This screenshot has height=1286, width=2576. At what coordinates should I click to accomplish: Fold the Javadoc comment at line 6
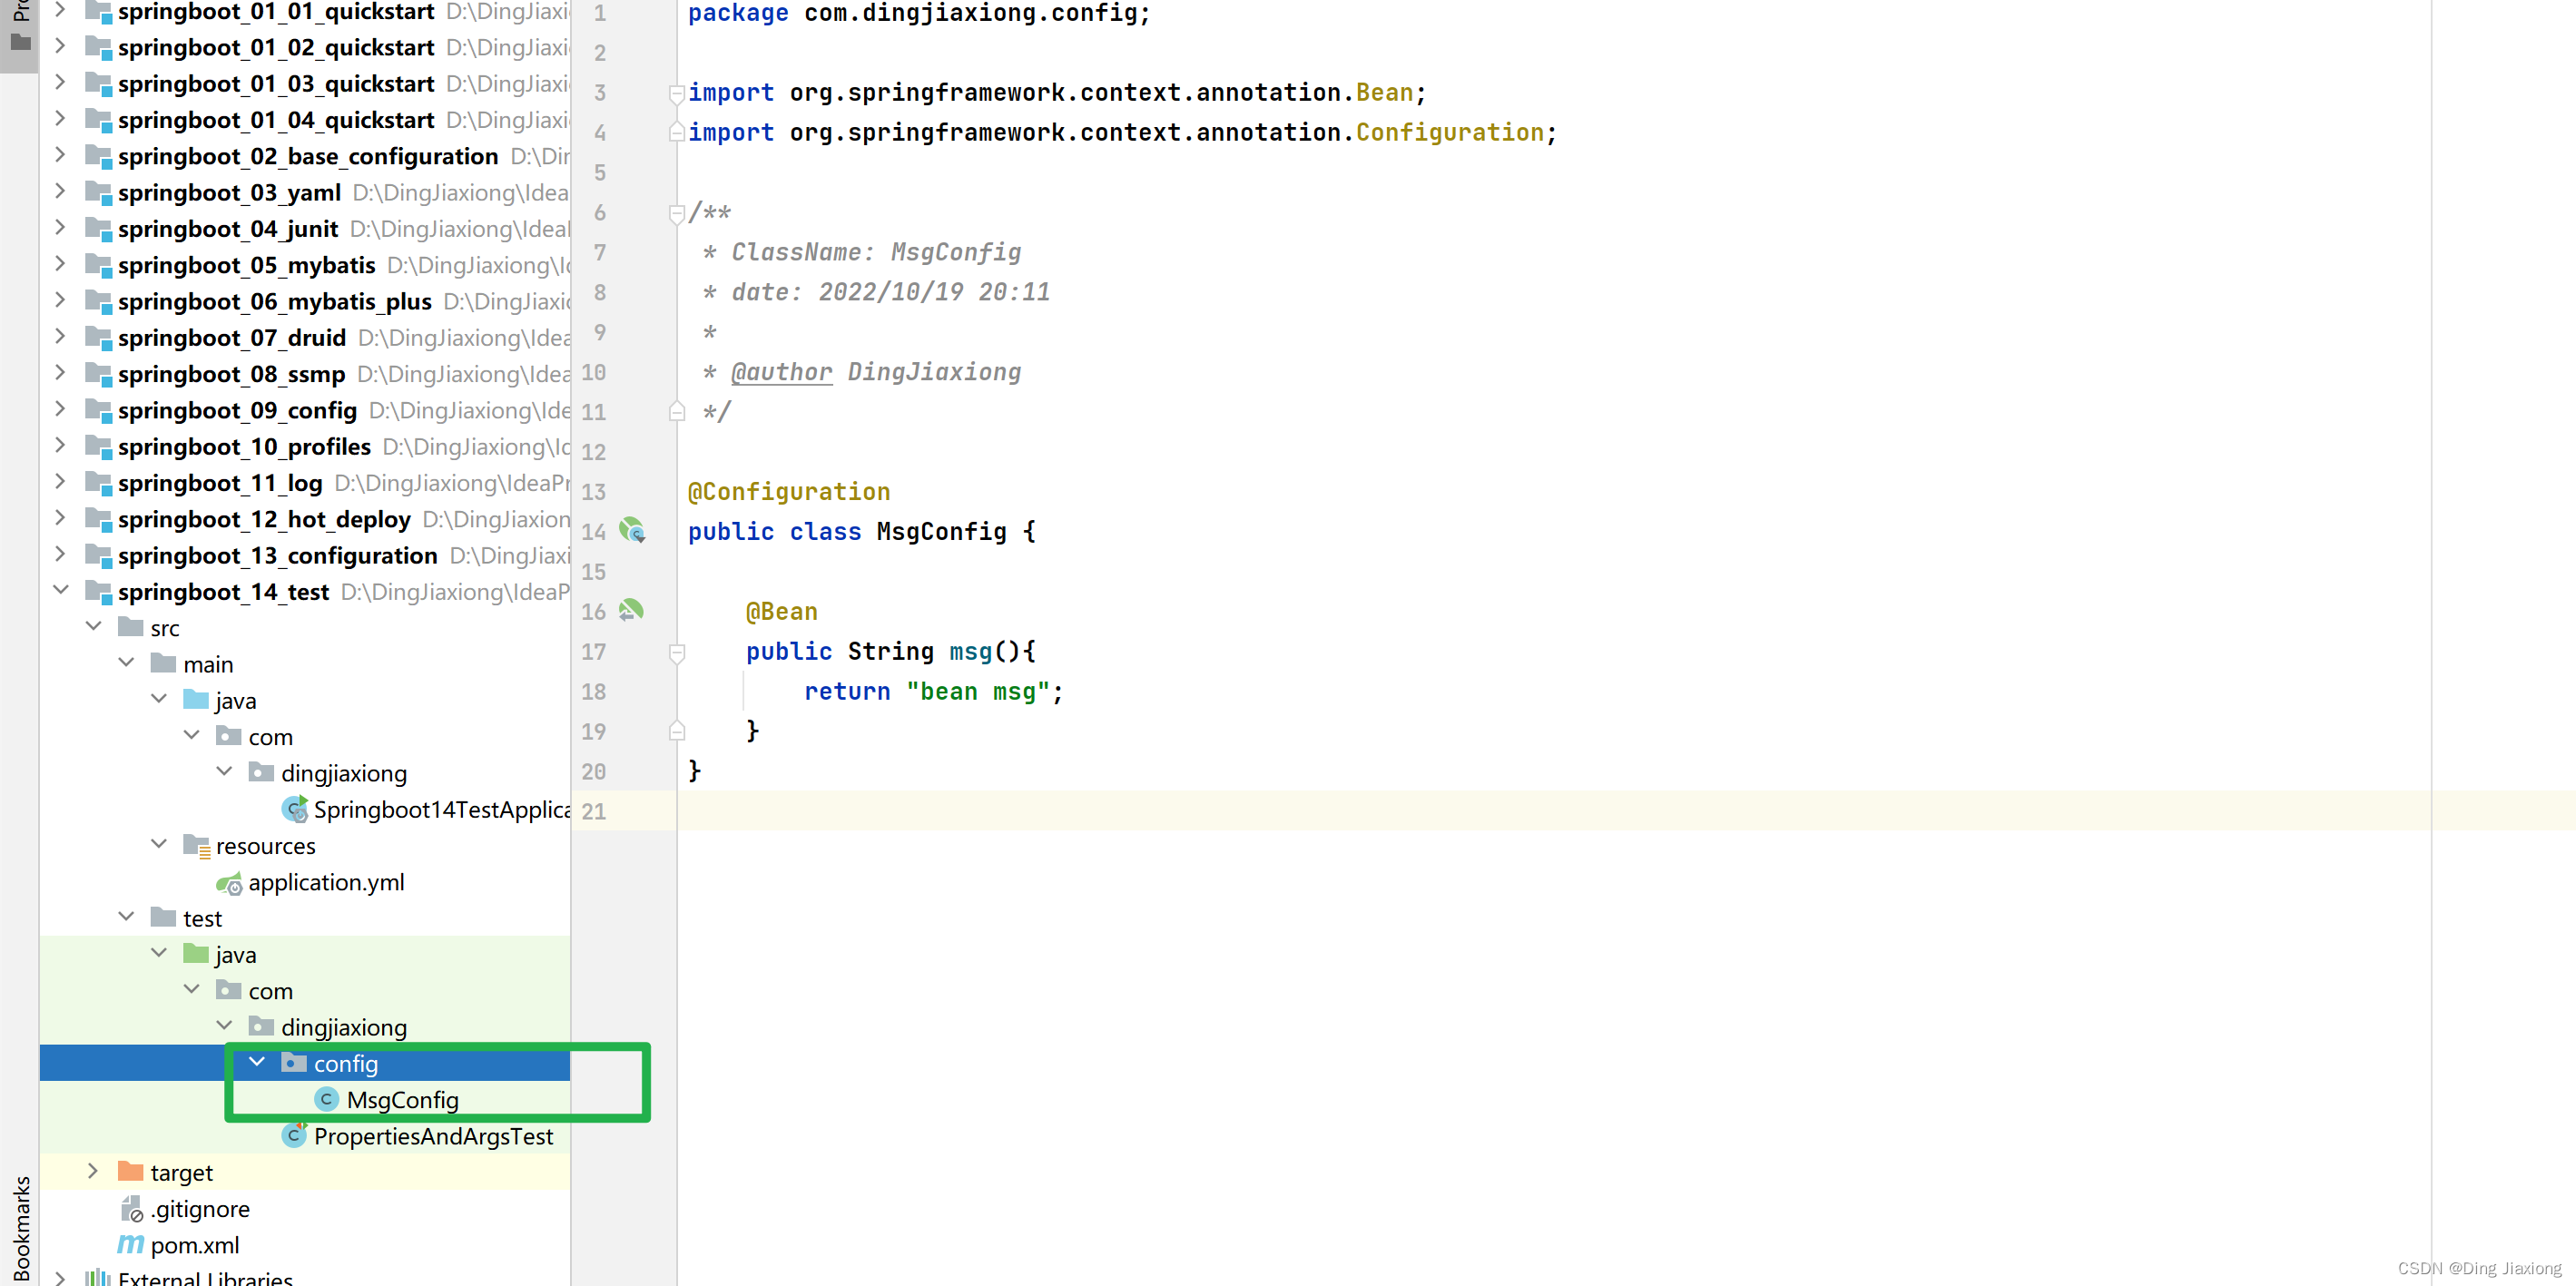click(x=677, y=212)
